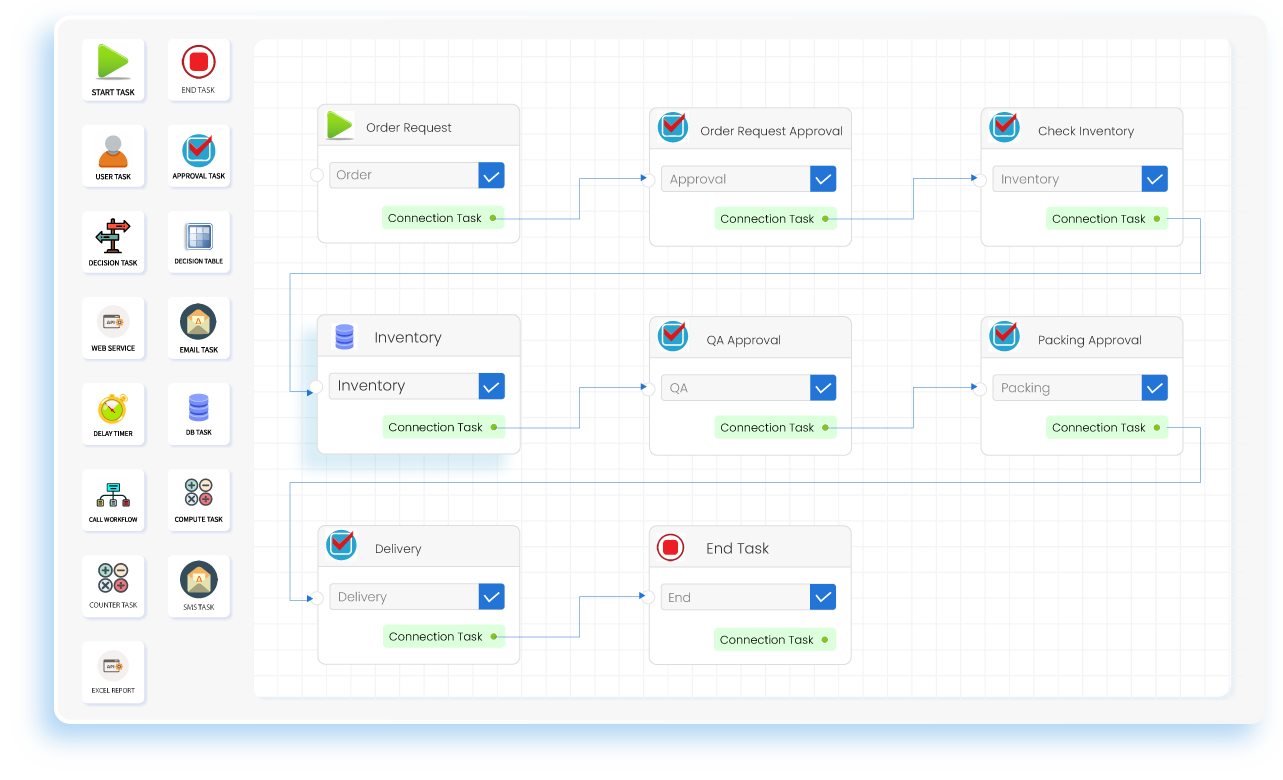The image size is (1283, 780).
Task: Click Connection Task in Check Inventory node
Action: (x=1098, y=219)
